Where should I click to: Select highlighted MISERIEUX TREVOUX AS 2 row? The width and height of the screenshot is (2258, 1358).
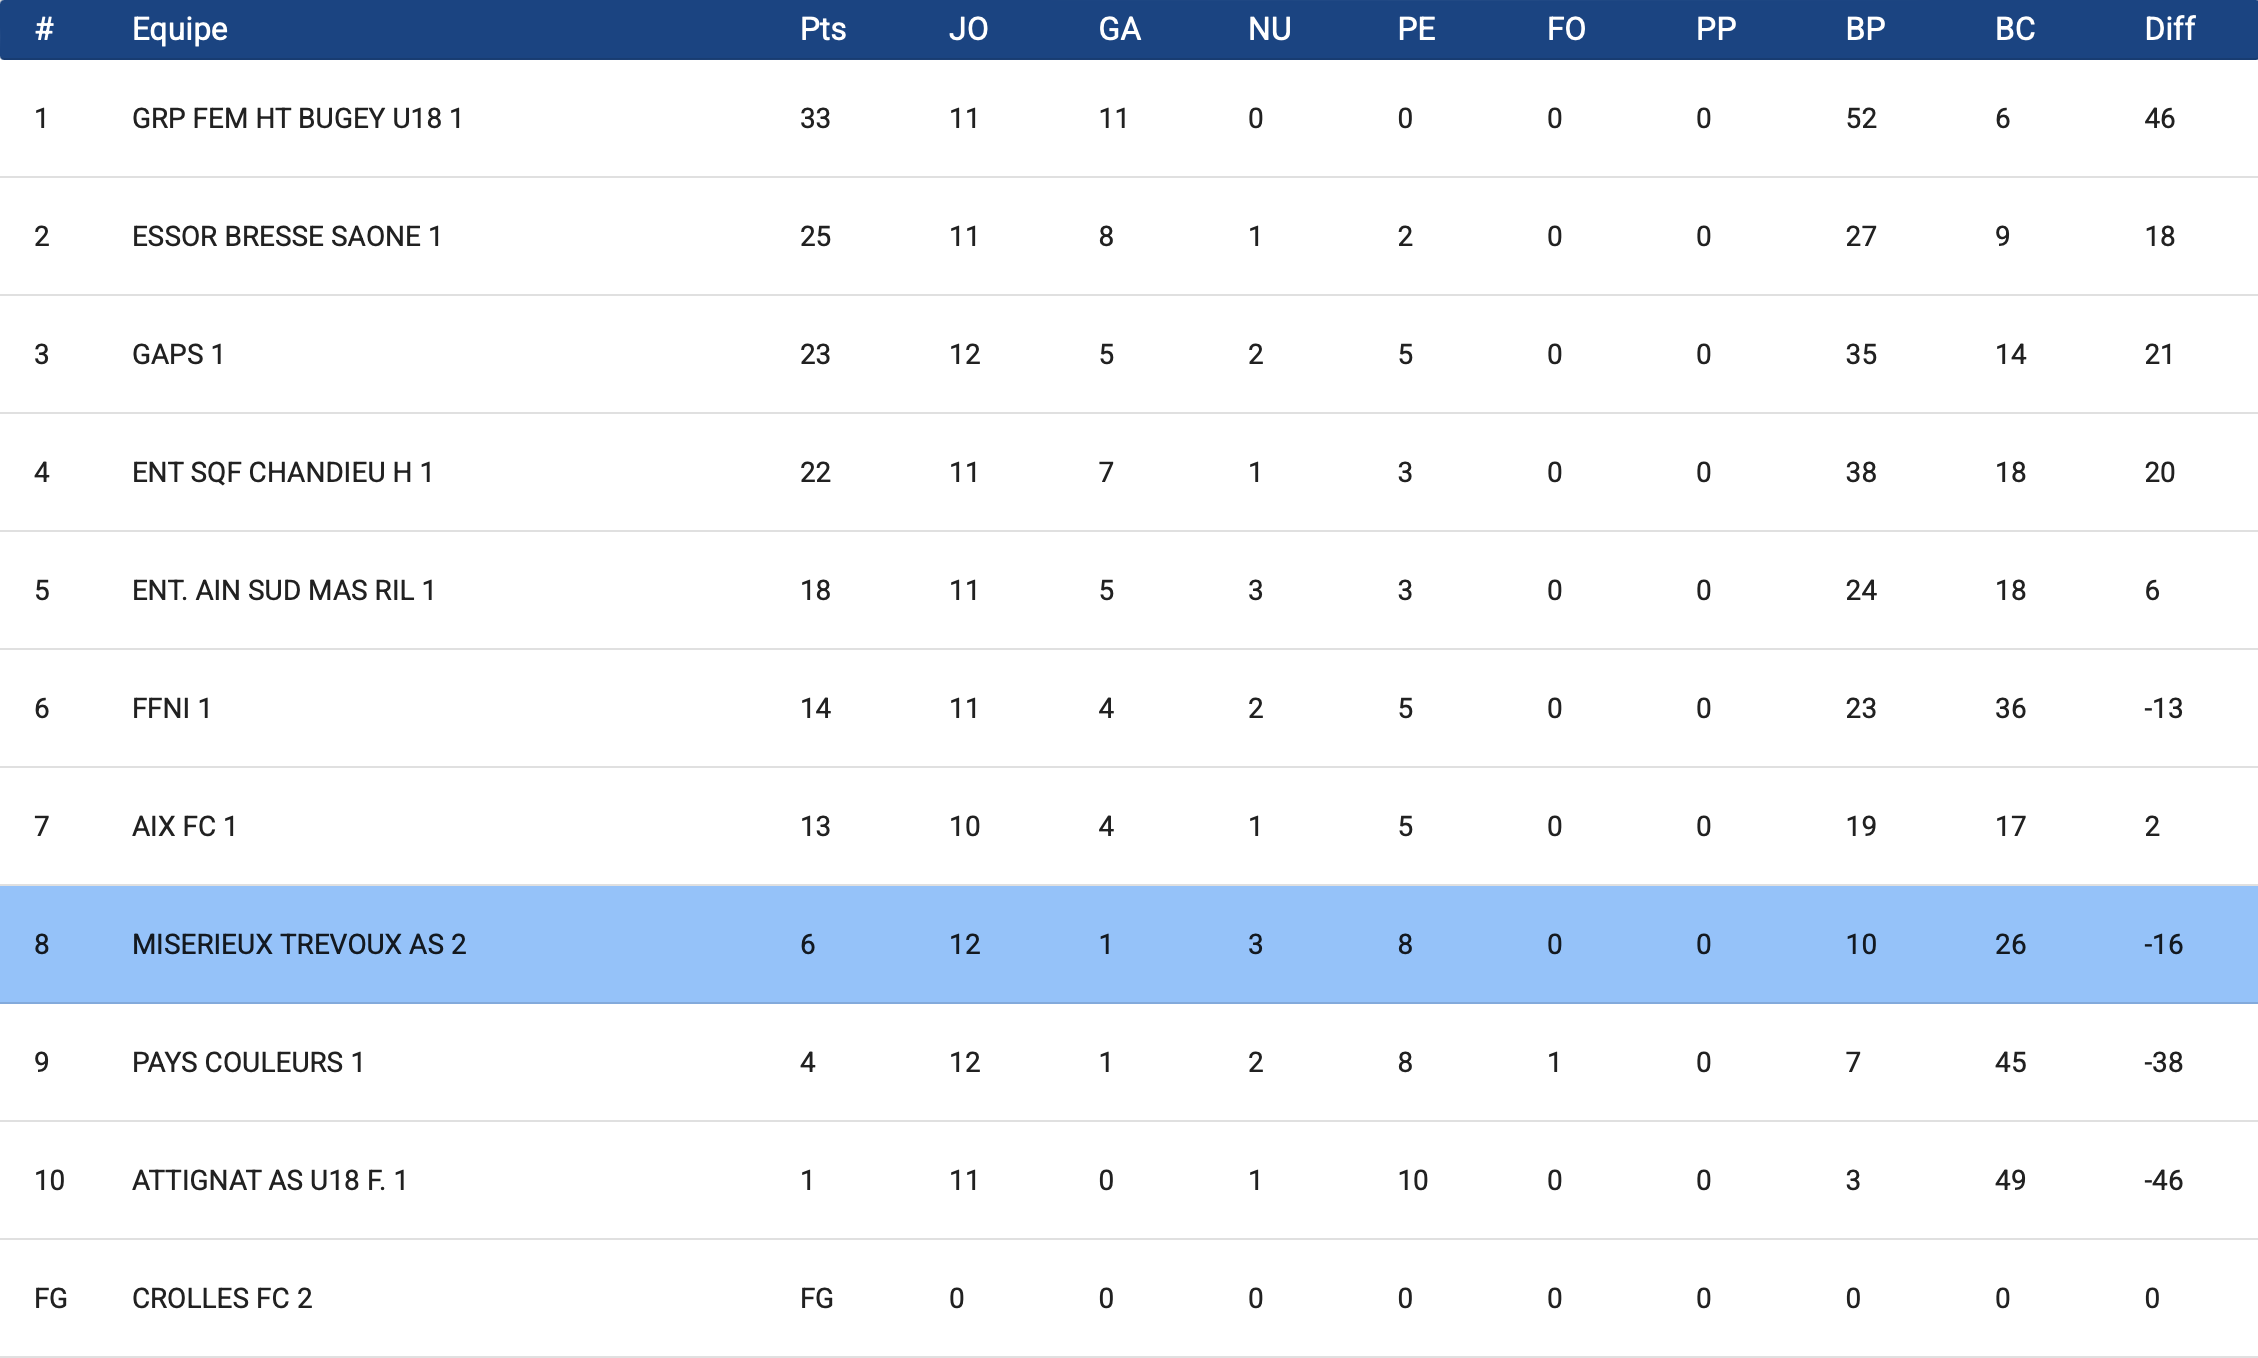click(x=299, y=945)
